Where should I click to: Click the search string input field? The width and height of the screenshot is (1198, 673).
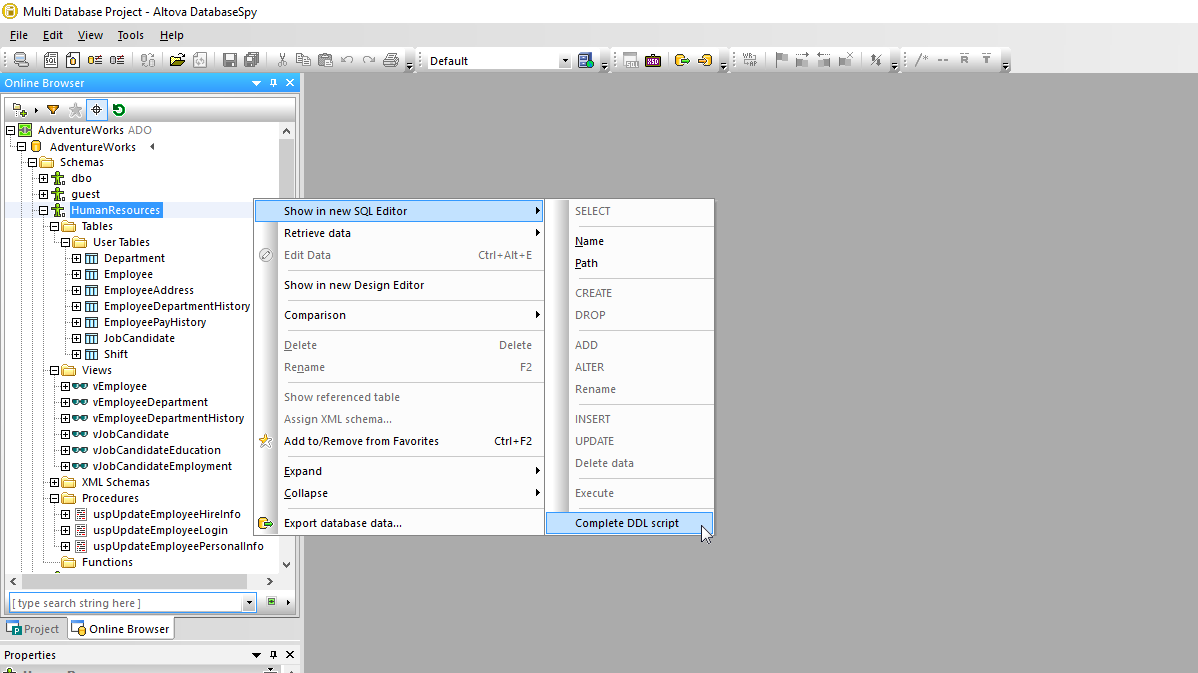[x=125, y=603]
